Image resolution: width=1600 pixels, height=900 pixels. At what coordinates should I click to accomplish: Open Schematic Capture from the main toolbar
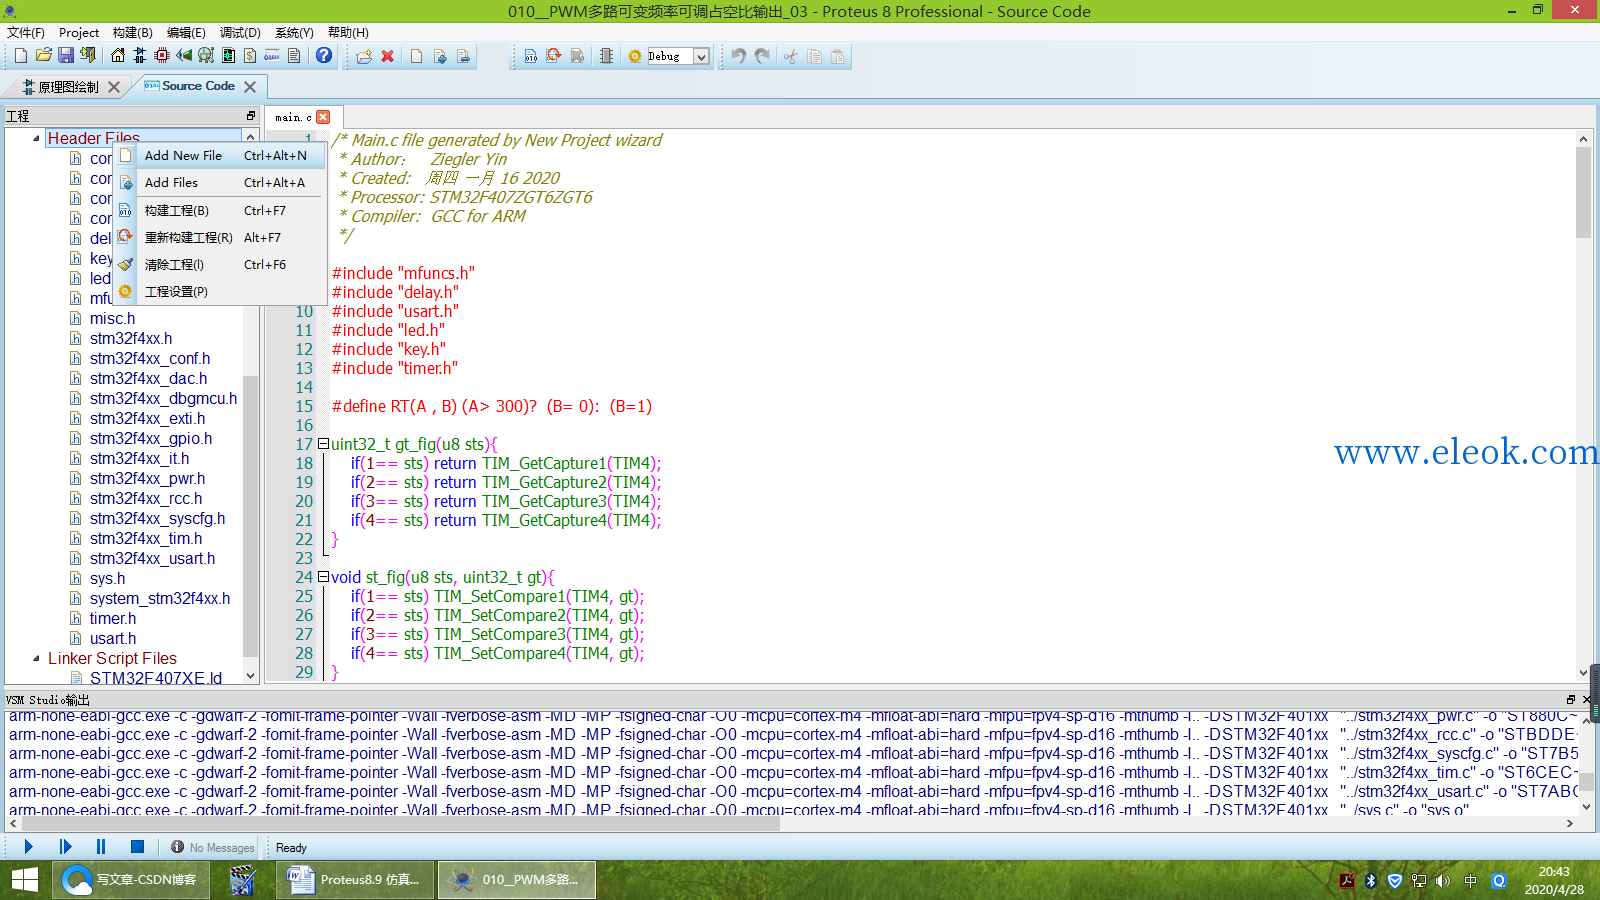click(140, 56)
